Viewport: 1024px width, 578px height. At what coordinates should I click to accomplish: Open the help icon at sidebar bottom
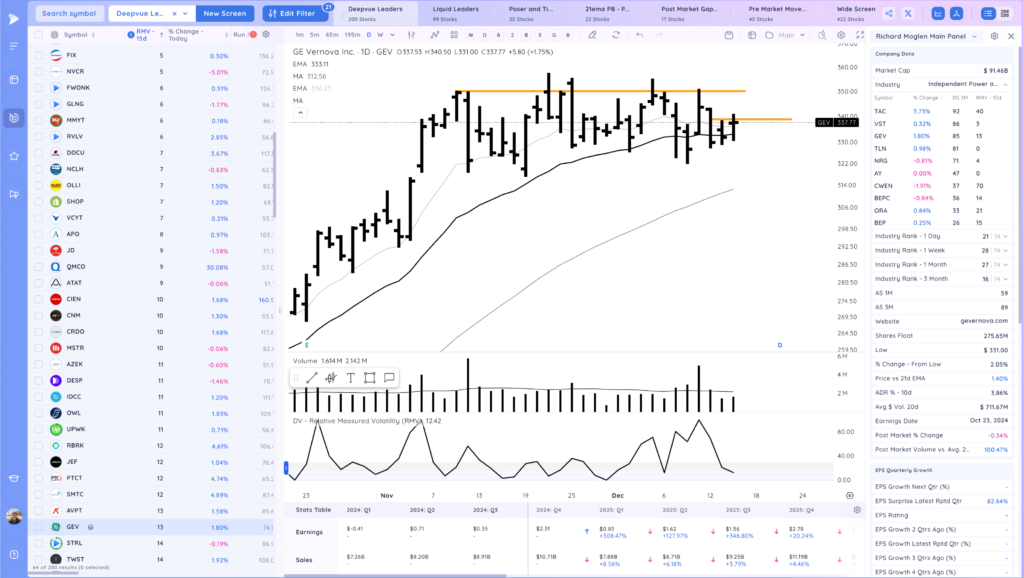tap(14, 554)
